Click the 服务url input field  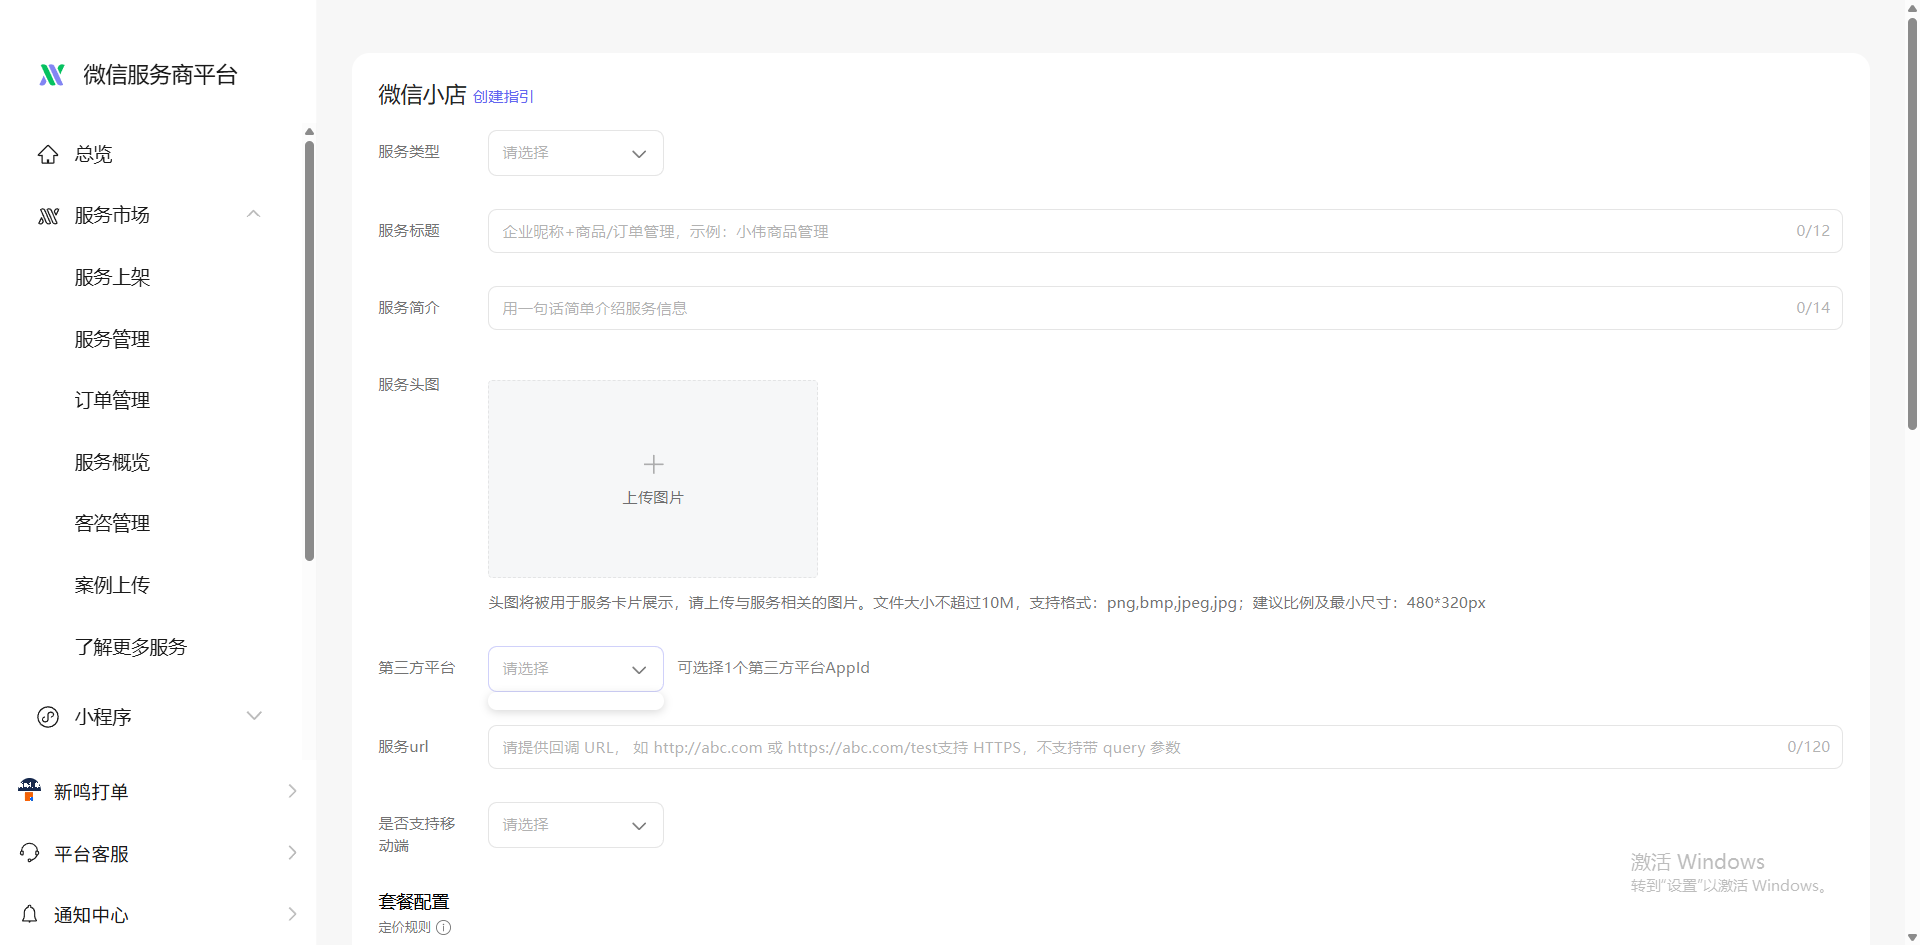[1165, 747]
